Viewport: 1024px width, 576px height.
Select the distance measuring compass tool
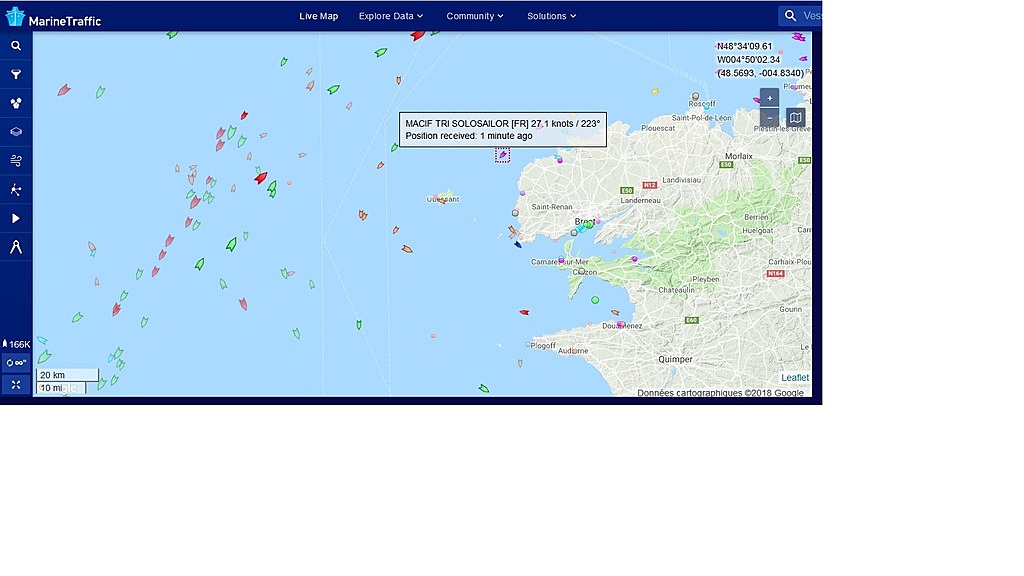pyautogui.click(x=16, y=248)
